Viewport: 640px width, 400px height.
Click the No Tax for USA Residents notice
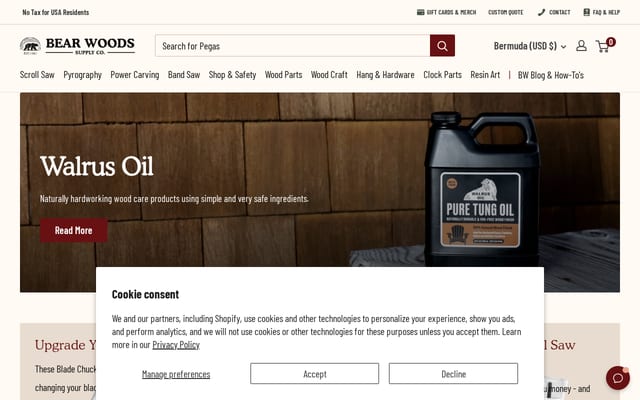(56, 12)
